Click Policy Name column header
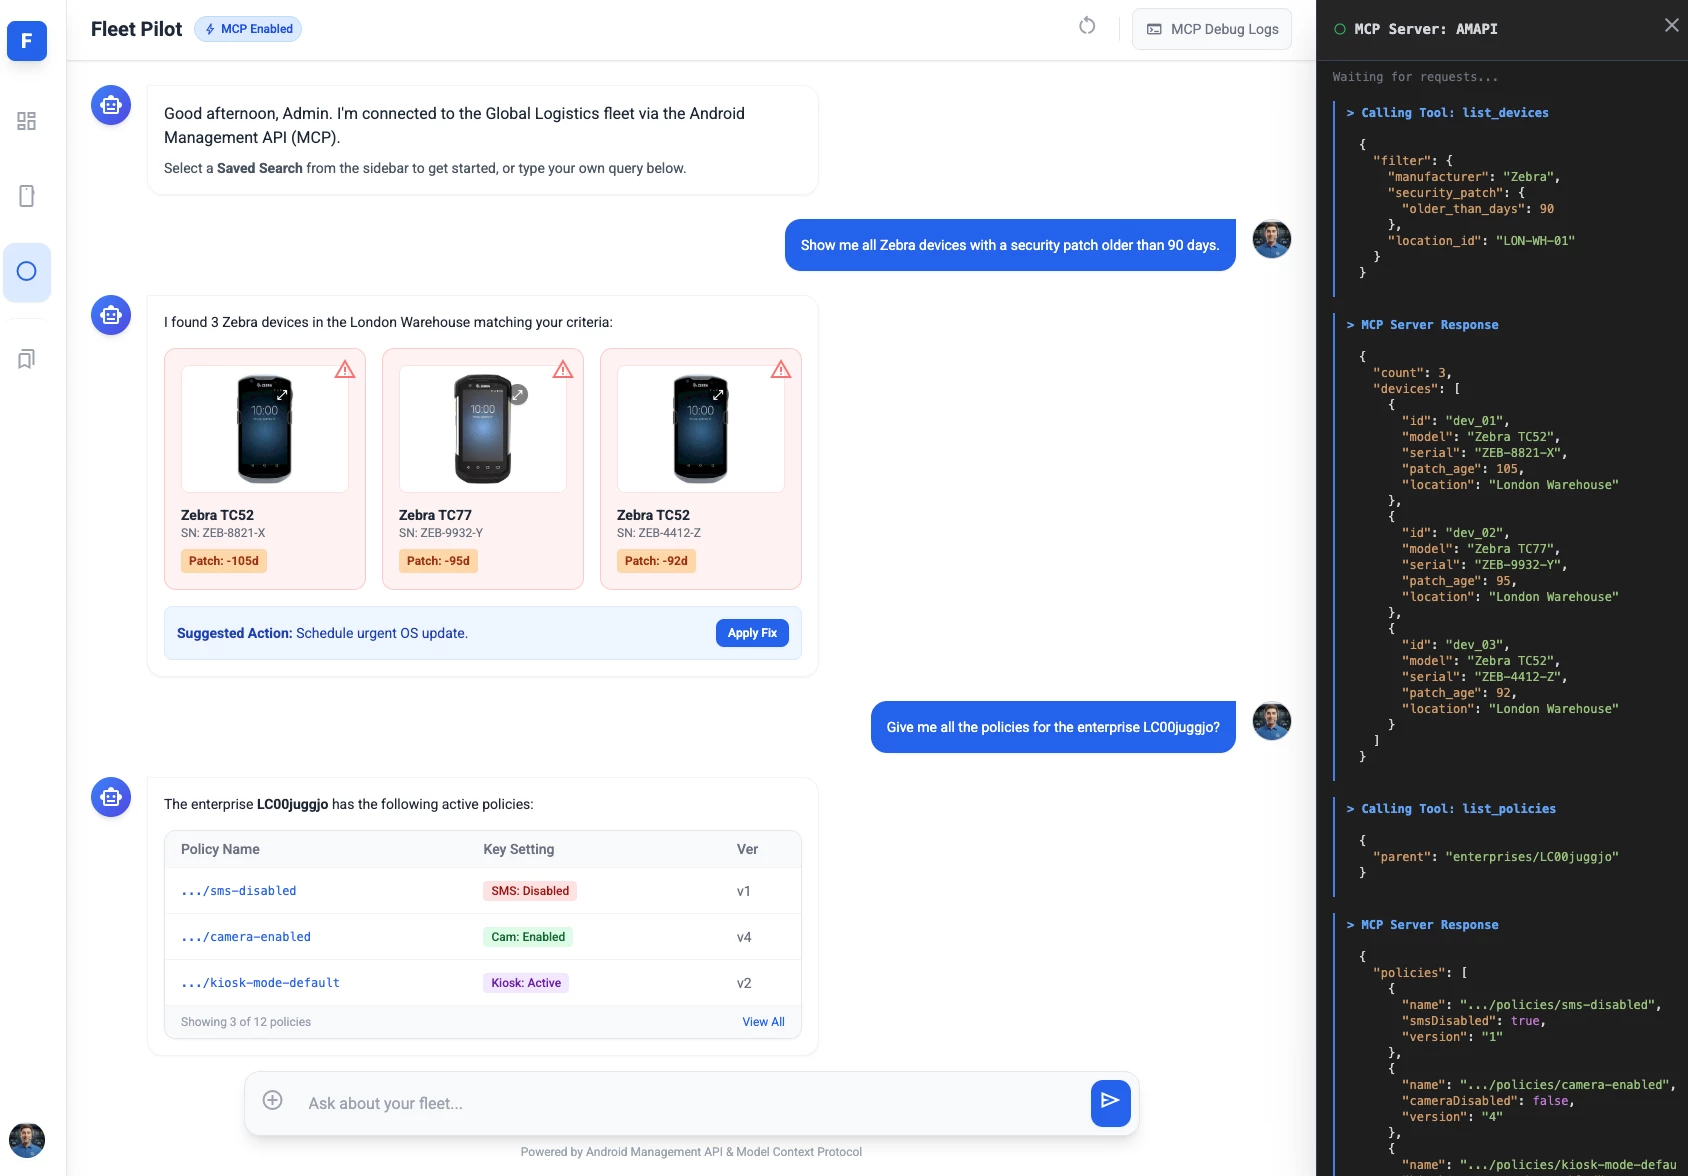This screenshot has height=1176, width=1688. pos(220,849)
